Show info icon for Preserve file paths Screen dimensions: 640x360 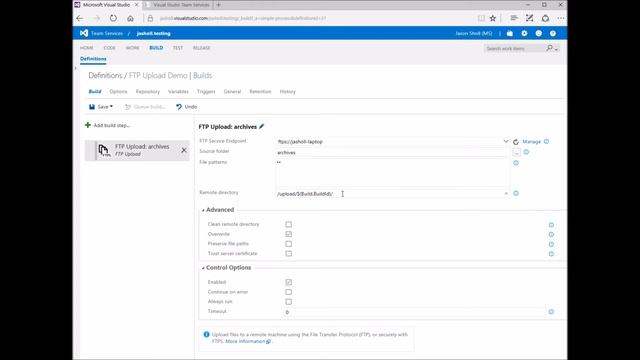[x=551, y=244]
